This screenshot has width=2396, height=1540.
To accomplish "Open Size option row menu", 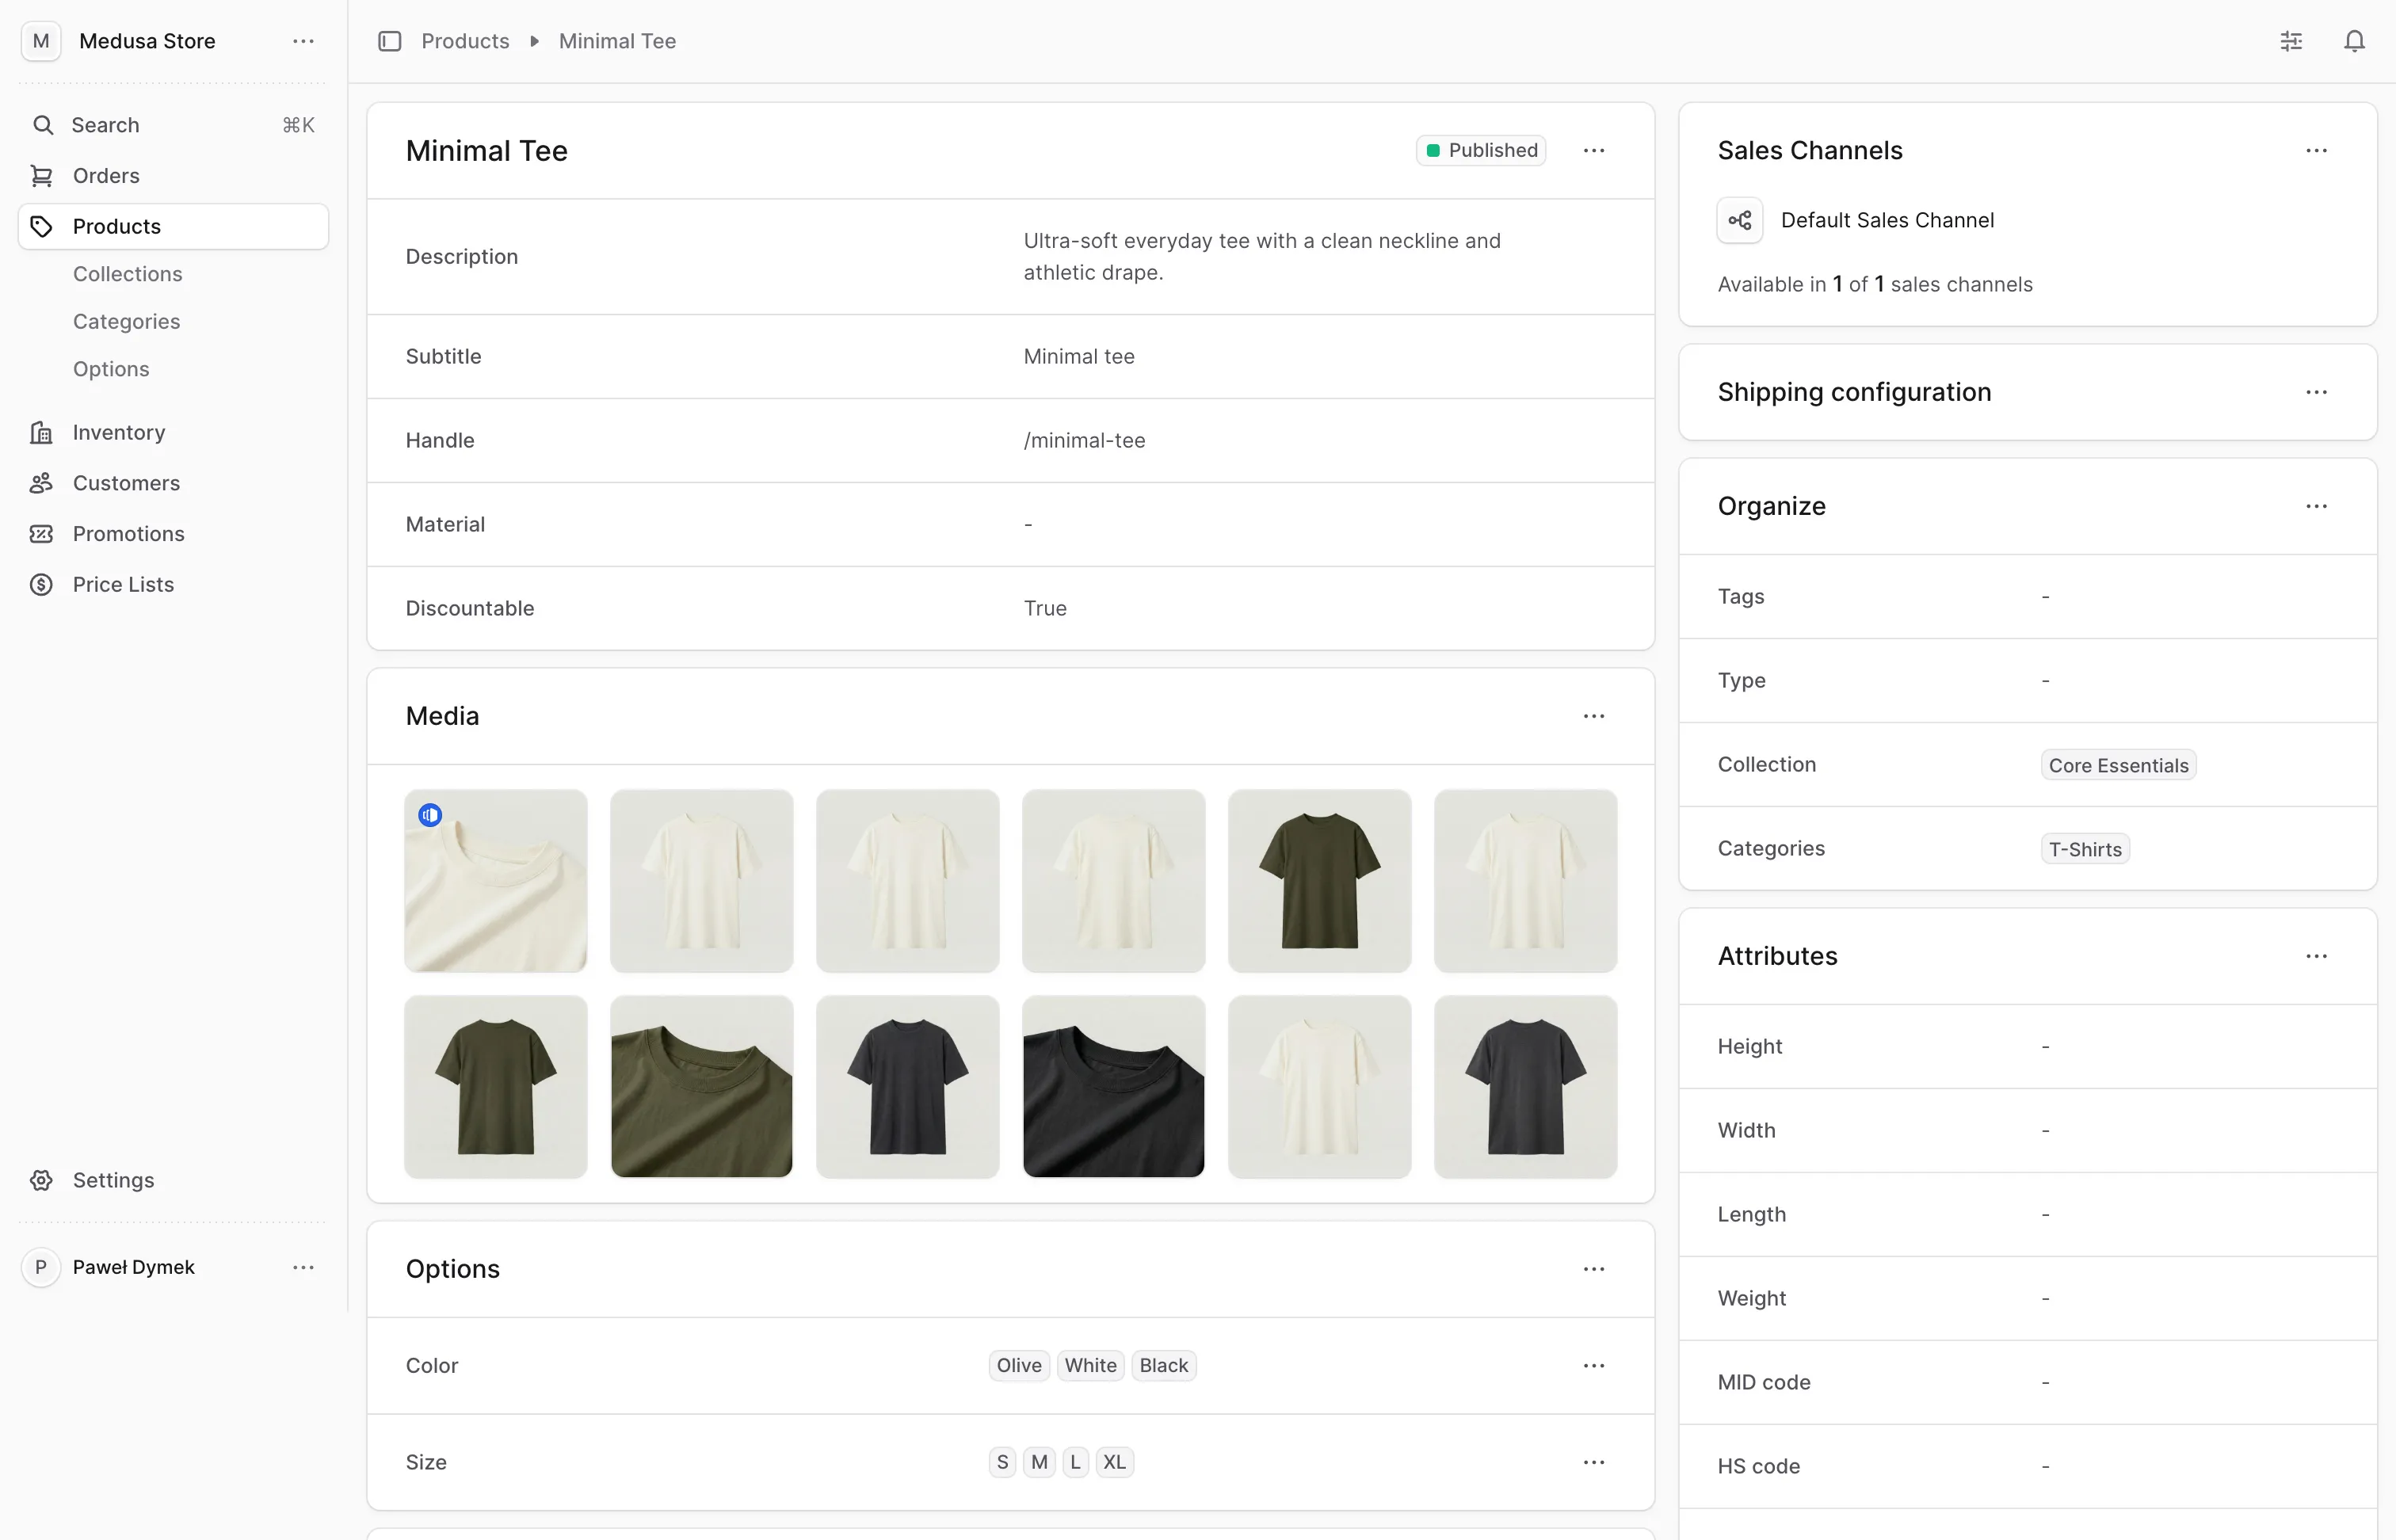I will click(x=1594, y=1462).
